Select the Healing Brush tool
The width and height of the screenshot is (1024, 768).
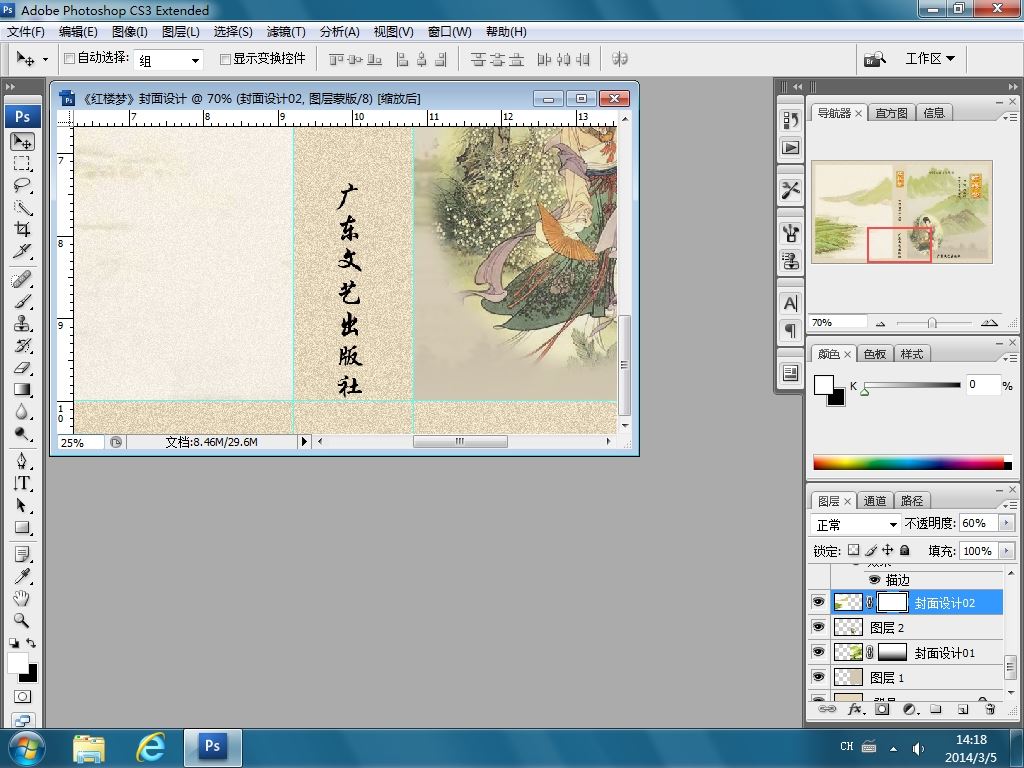pyautogui.click(x=23, y=280)
